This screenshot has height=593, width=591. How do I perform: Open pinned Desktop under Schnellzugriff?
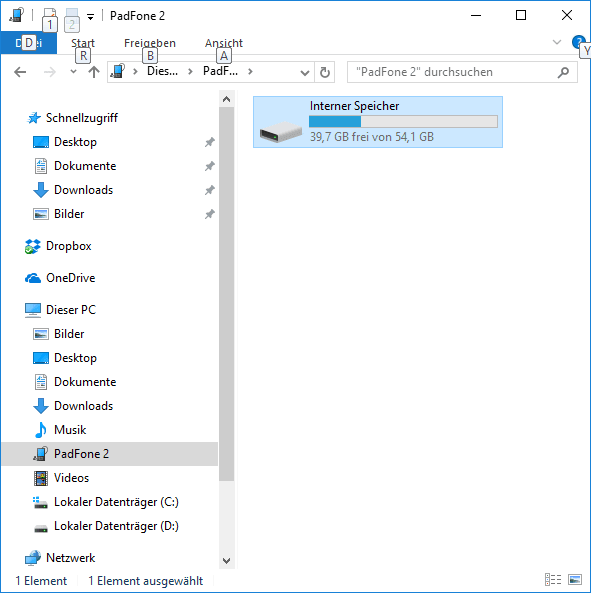point(75,142)
